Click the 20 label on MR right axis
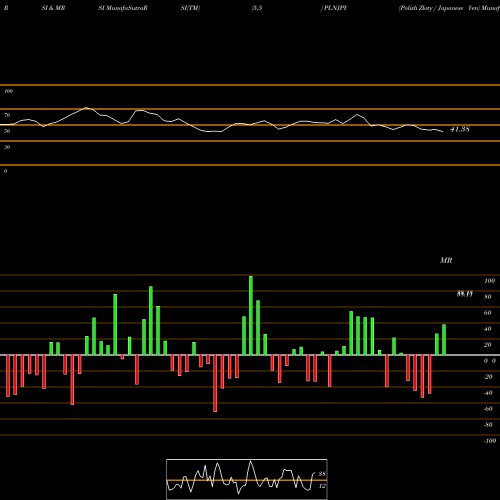The width and height of the screenshot is (500, 500). [x=487, y=345]
